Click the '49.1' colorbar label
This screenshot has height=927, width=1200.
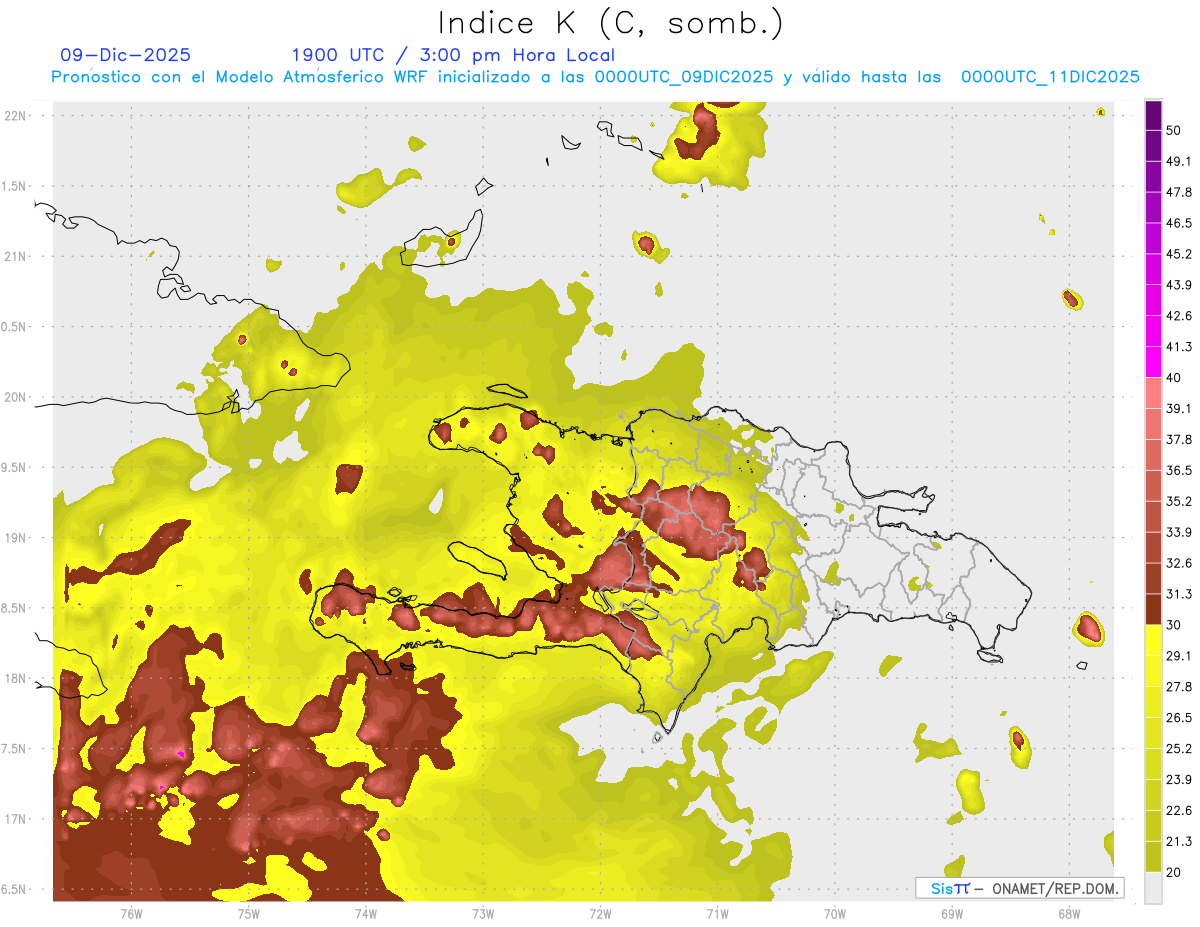(1179, 161)
